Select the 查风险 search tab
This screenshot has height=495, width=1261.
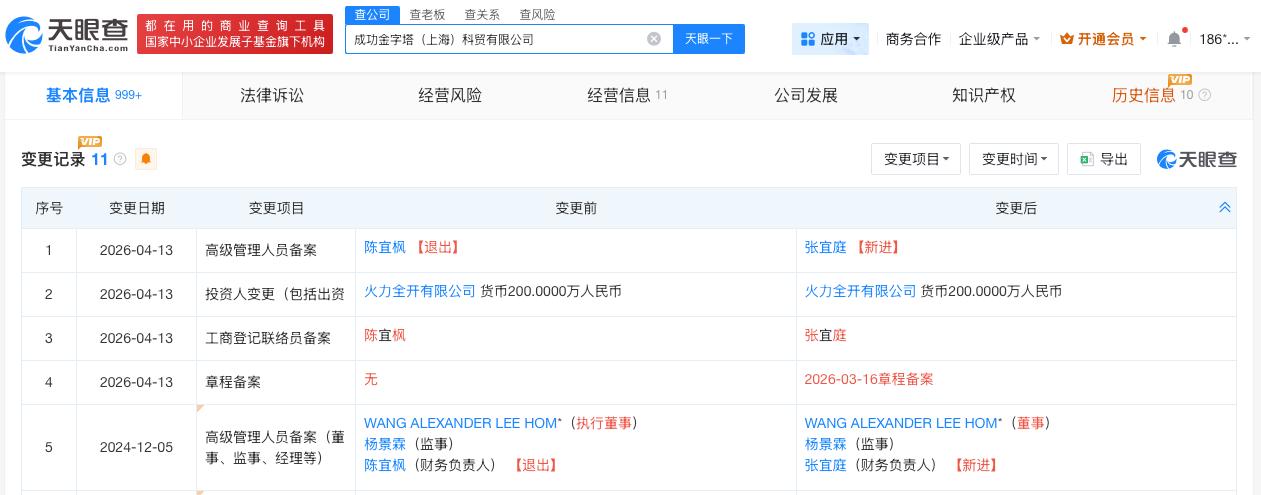click(537, 14)
